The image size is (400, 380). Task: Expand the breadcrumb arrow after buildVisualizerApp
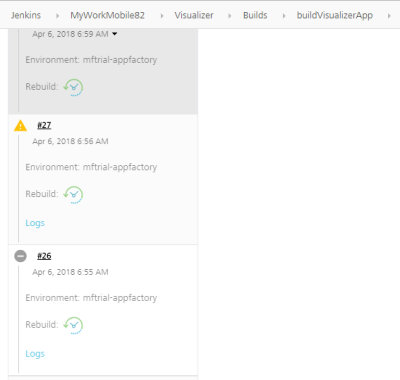[389, 16]
